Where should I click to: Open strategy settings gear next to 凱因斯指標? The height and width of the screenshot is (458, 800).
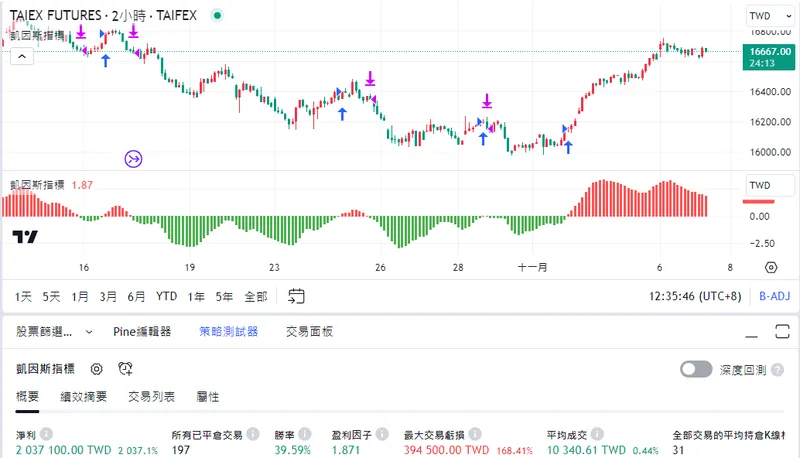pyautogui.click(x=97, y=369)
